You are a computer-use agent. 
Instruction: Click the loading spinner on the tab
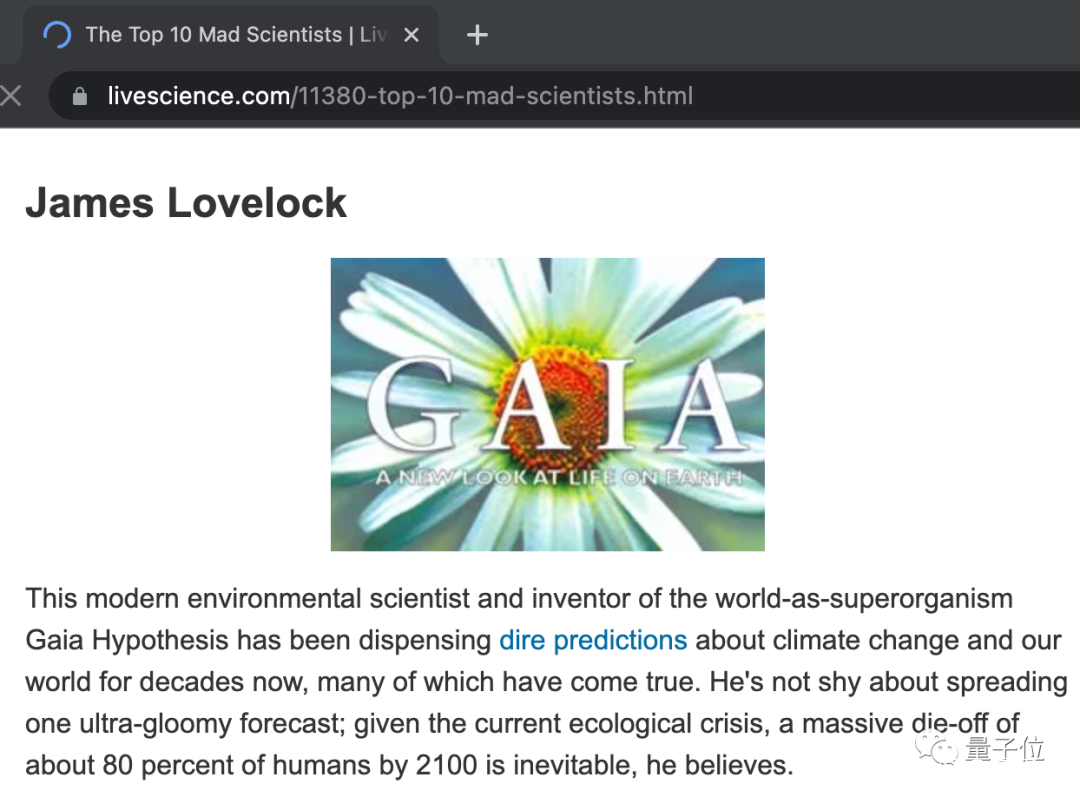tap(57, 35)
